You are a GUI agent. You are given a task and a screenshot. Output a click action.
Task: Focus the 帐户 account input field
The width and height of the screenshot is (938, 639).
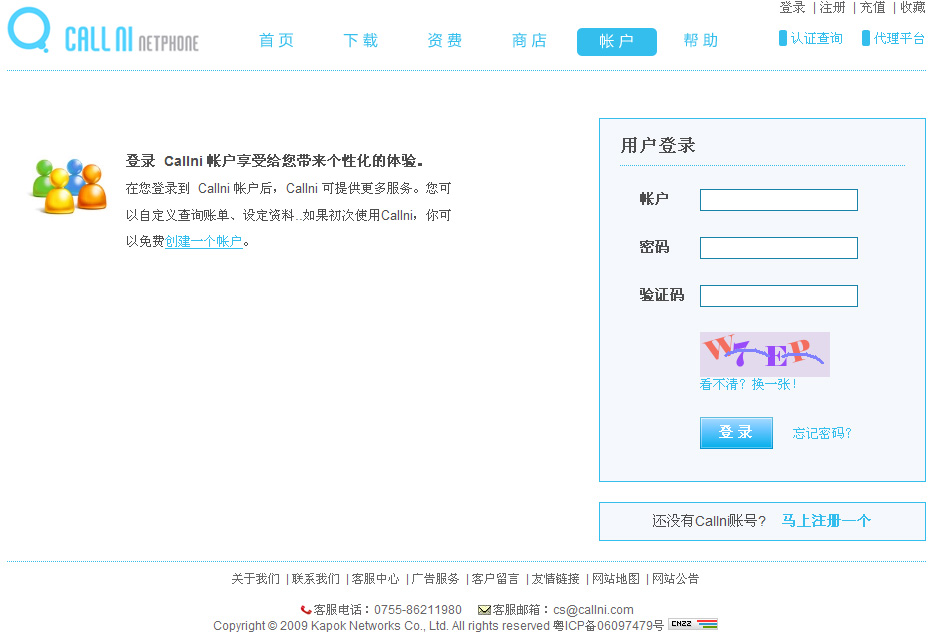pos(779,200)
